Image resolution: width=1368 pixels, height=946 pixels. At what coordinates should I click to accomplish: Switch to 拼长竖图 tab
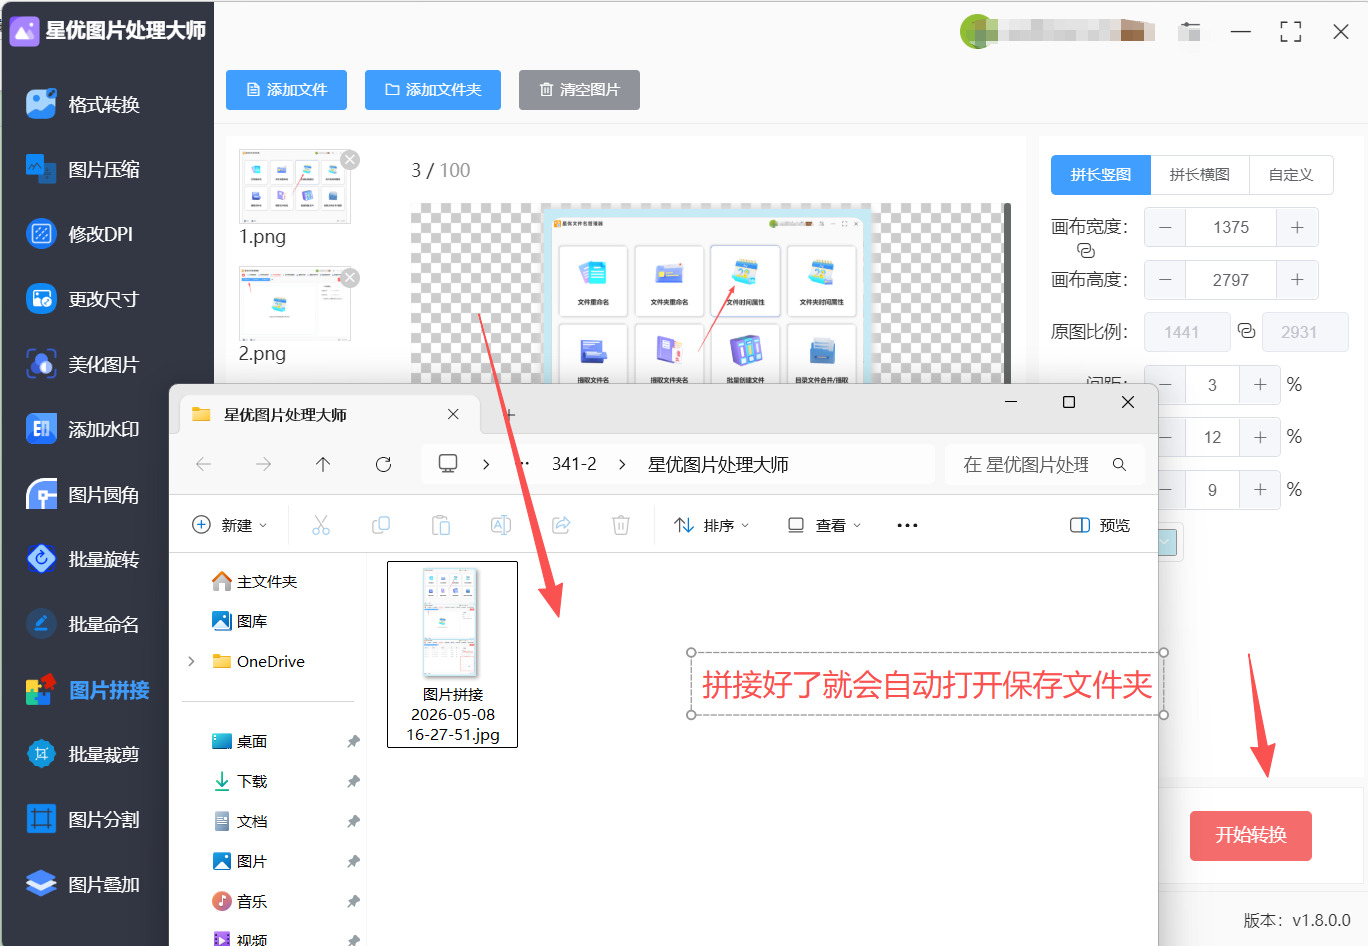click(x=1101, y=175)
